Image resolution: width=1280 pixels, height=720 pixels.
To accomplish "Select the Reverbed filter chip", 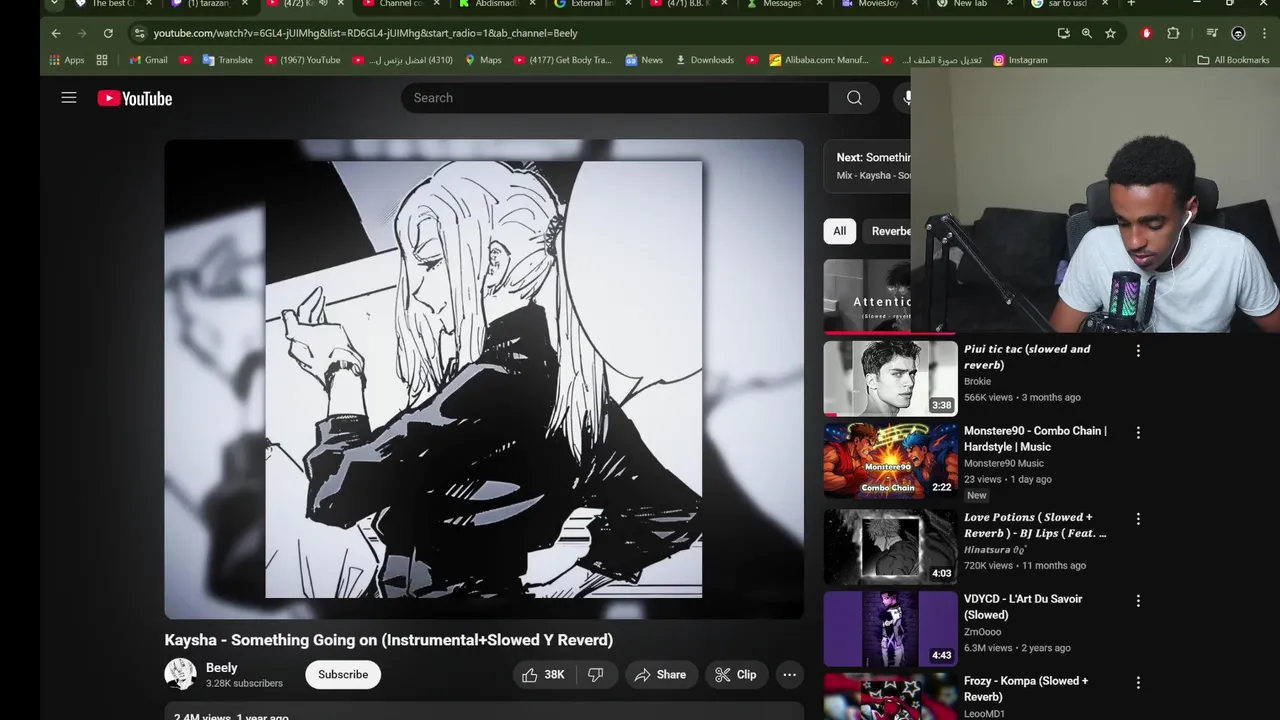I will 888,231.
